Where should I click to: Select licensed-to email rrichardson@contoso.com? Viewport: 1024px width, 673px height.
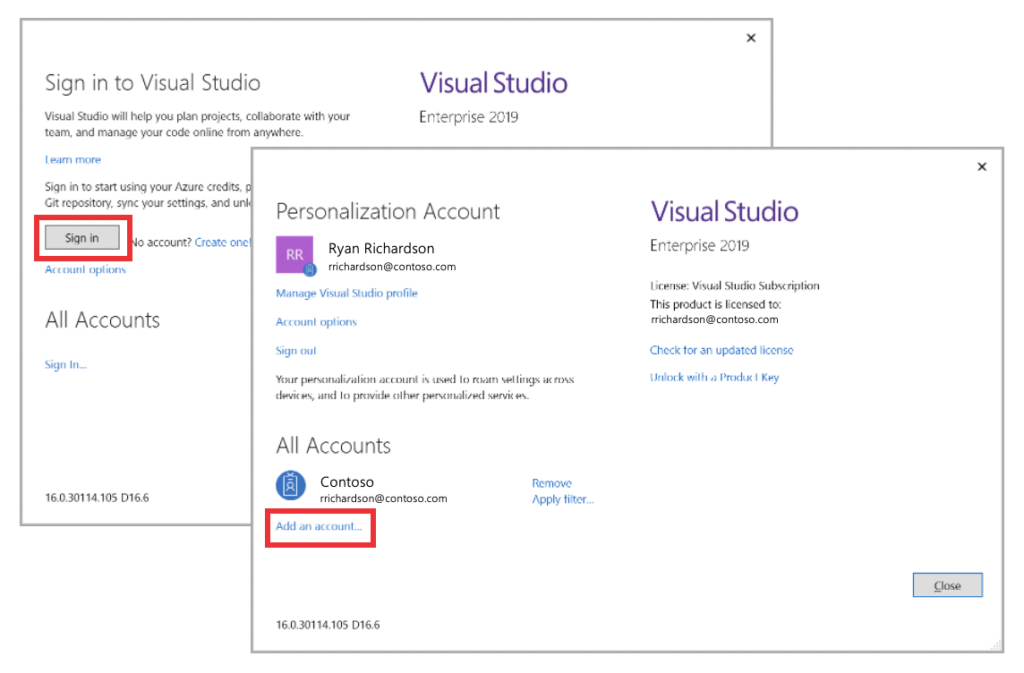(714, 319)
